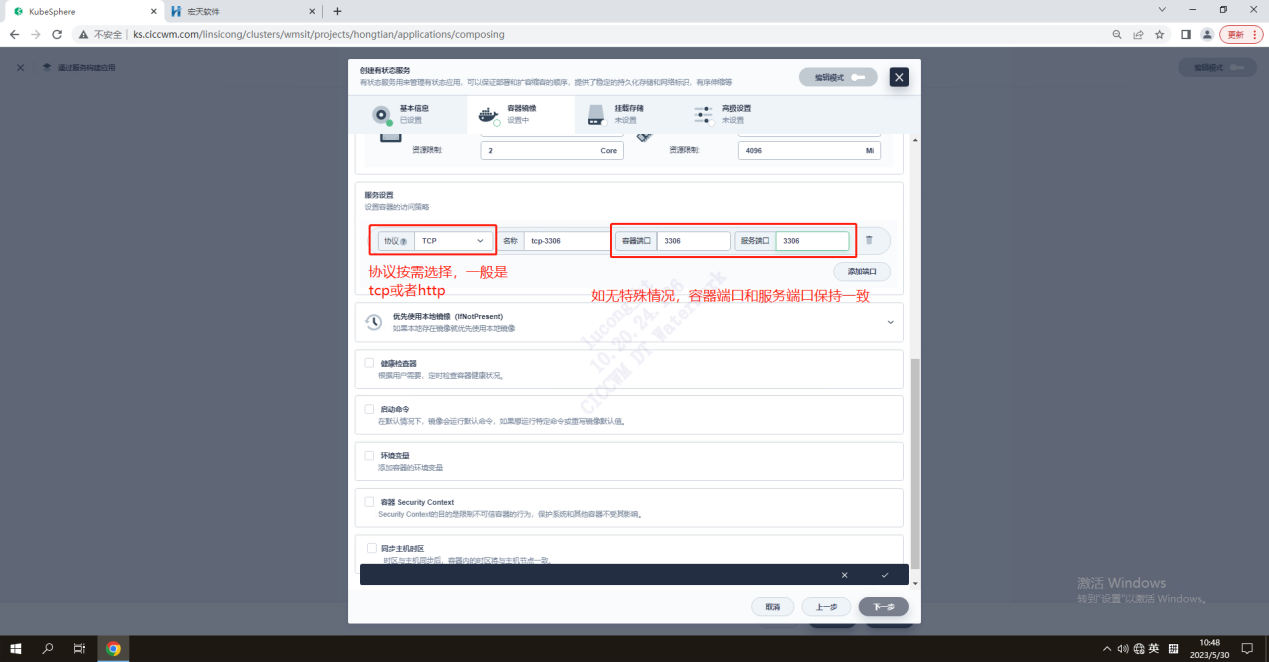Click the 服务端口 field with 3306
The height and width of the screenshot is (662, 1269).
click(x=812, y=241)
